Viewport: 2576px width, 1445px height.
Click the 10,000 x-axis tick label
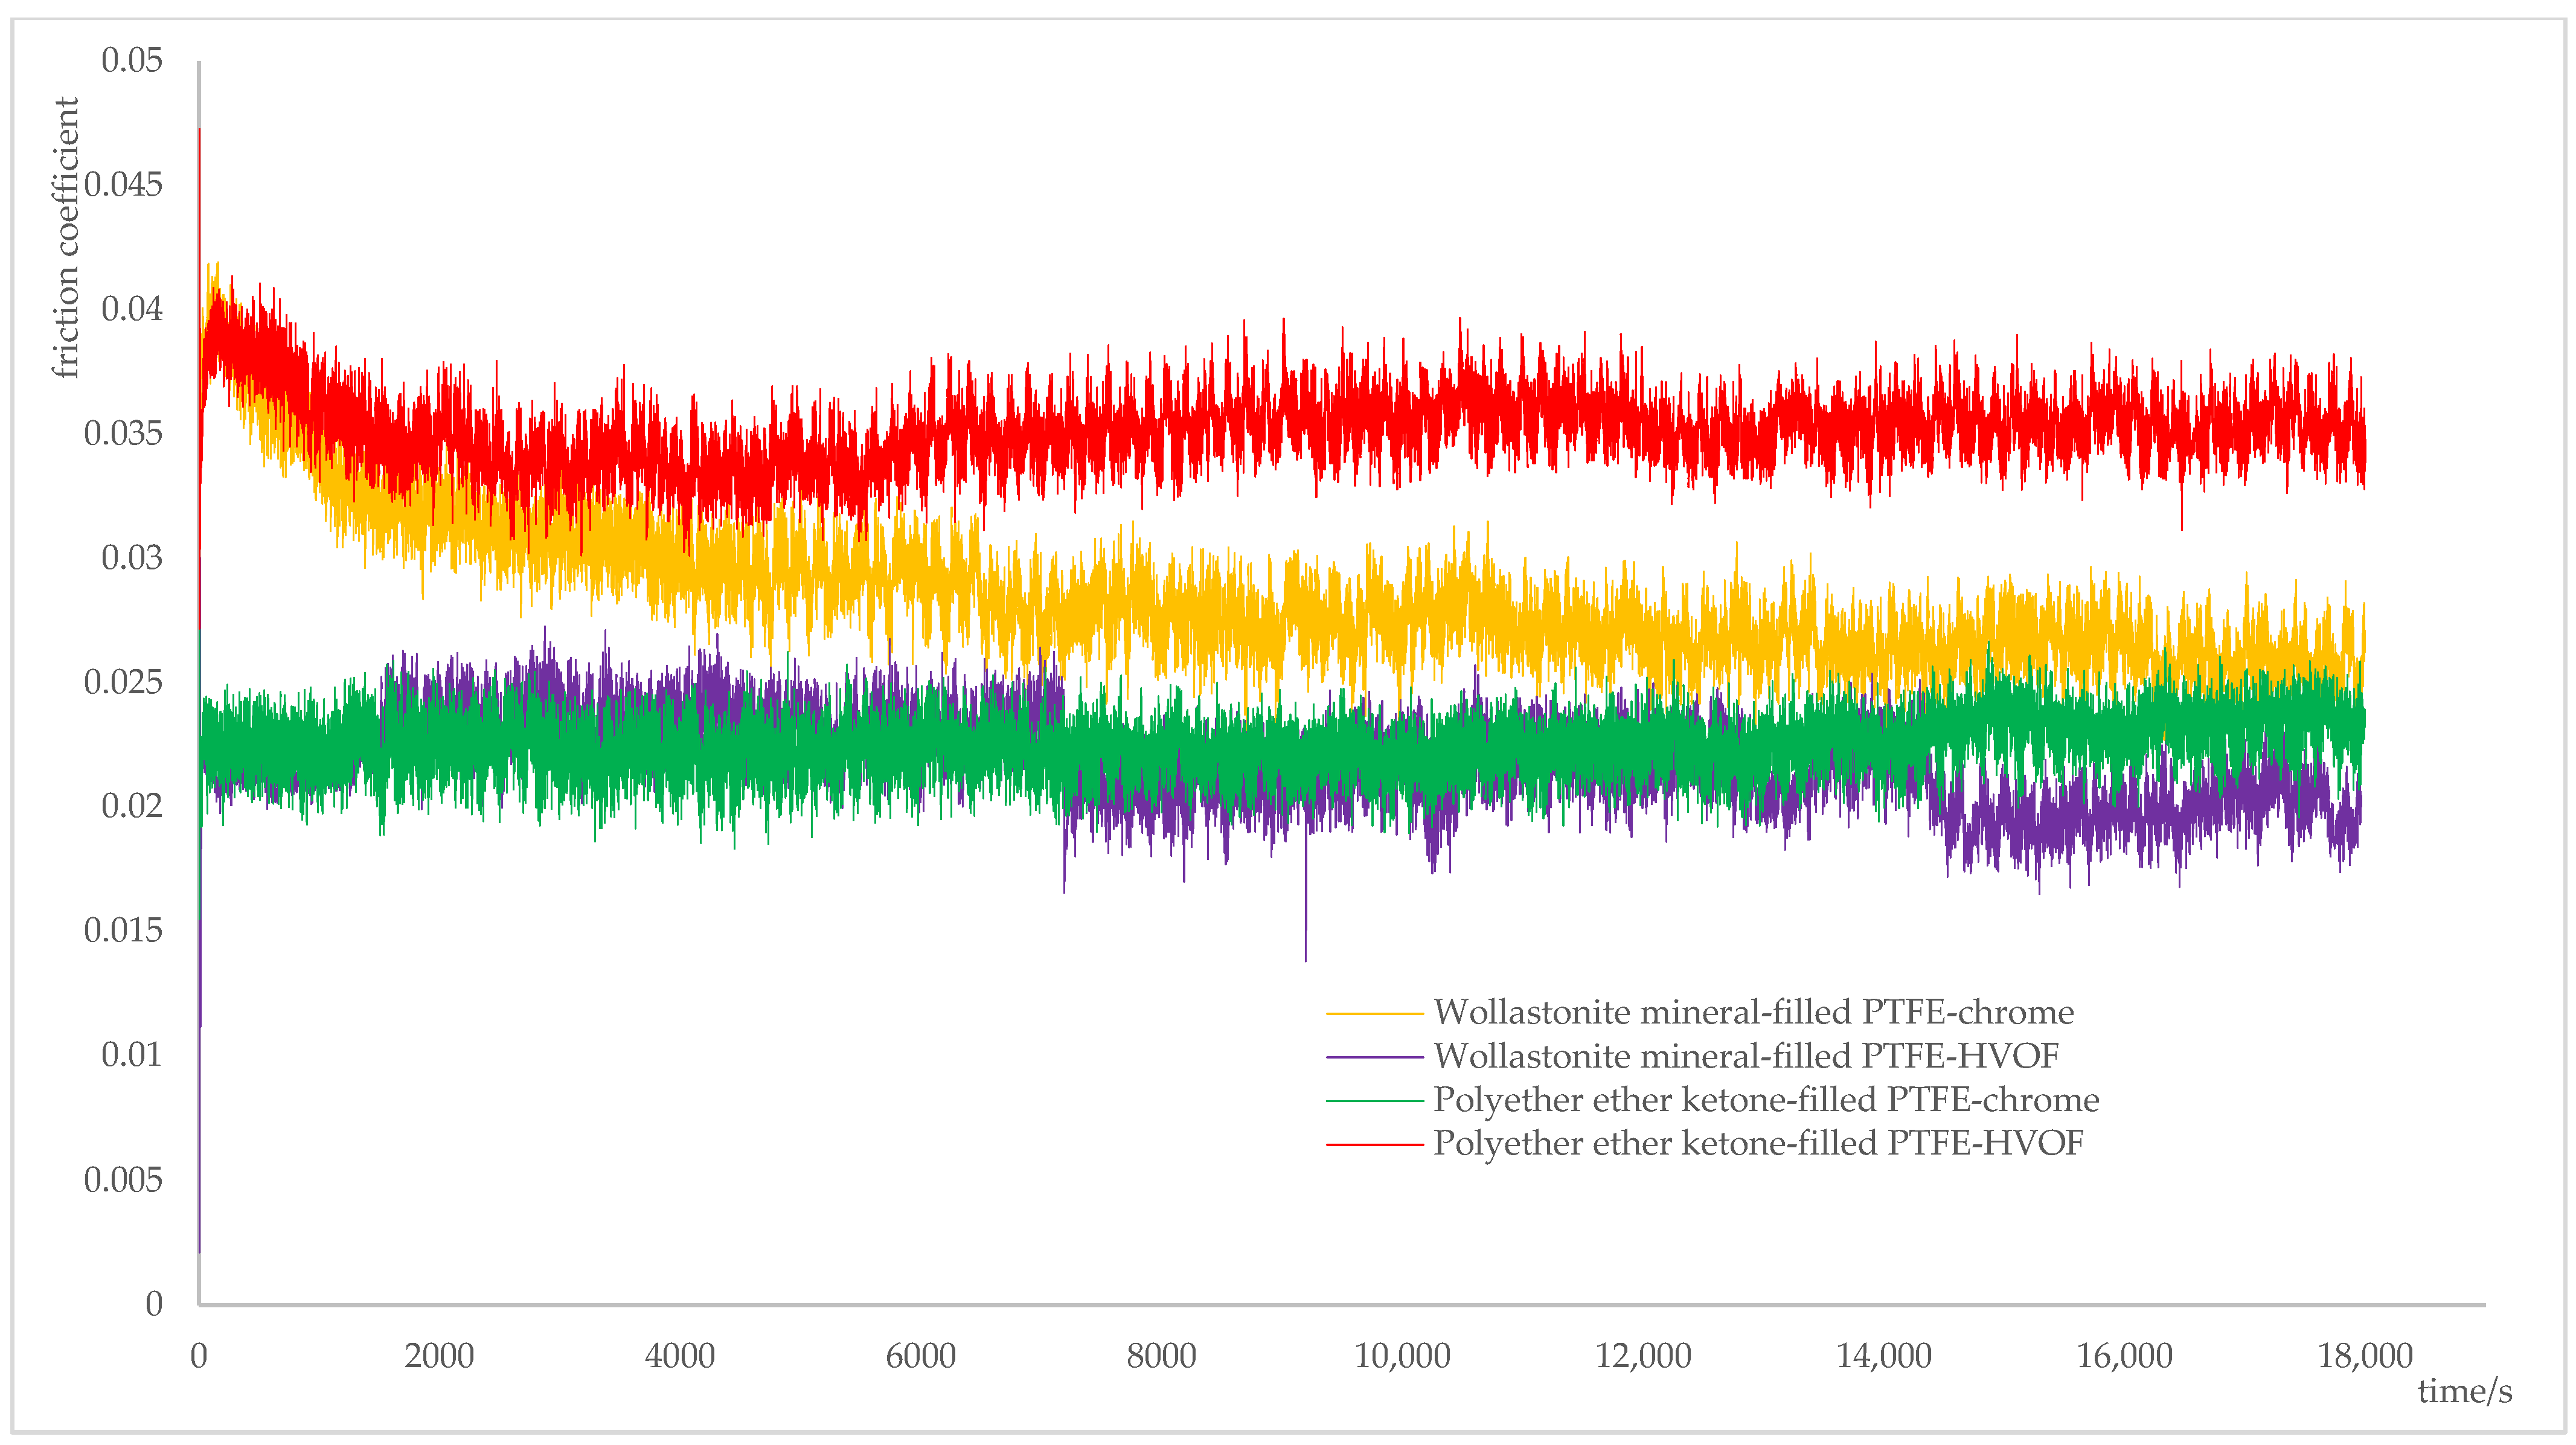pyautogui.click(x=1402, y=1356)
